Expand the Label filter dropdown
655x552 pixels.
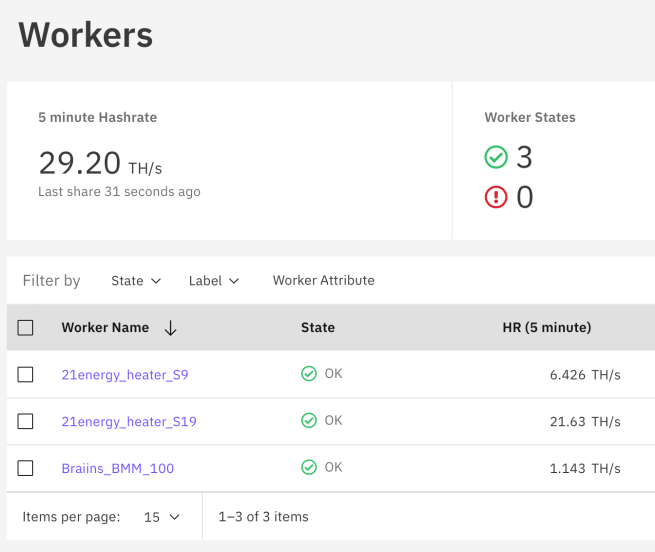[x=214, y=281]
